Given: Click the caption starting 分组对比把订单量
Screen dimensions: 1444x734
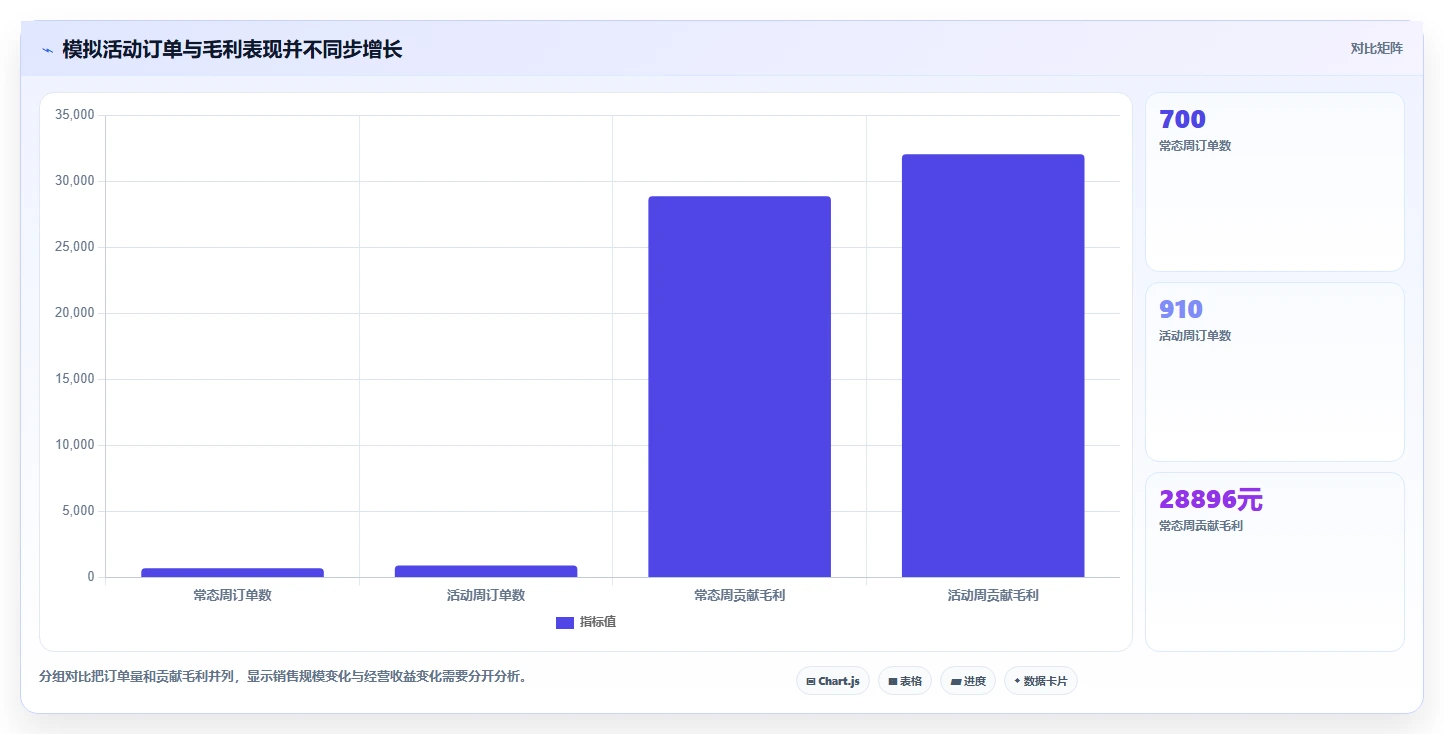Looking at the screenshot, I should 283,677.
